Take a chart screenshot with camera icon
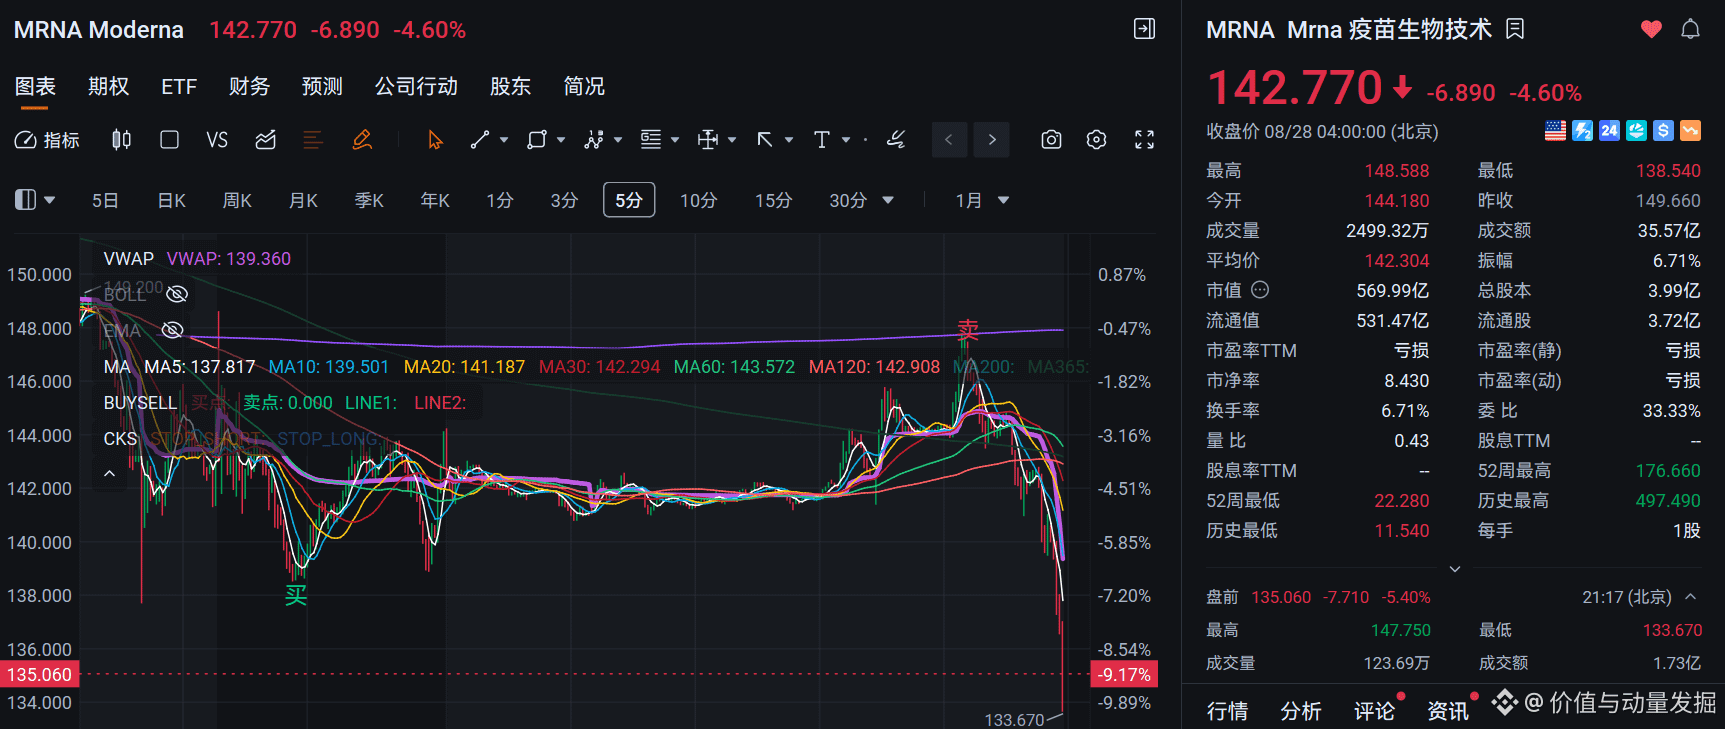Image resolution: width=1725 pixels, height=729 pixels. (x=1051, y=140)
